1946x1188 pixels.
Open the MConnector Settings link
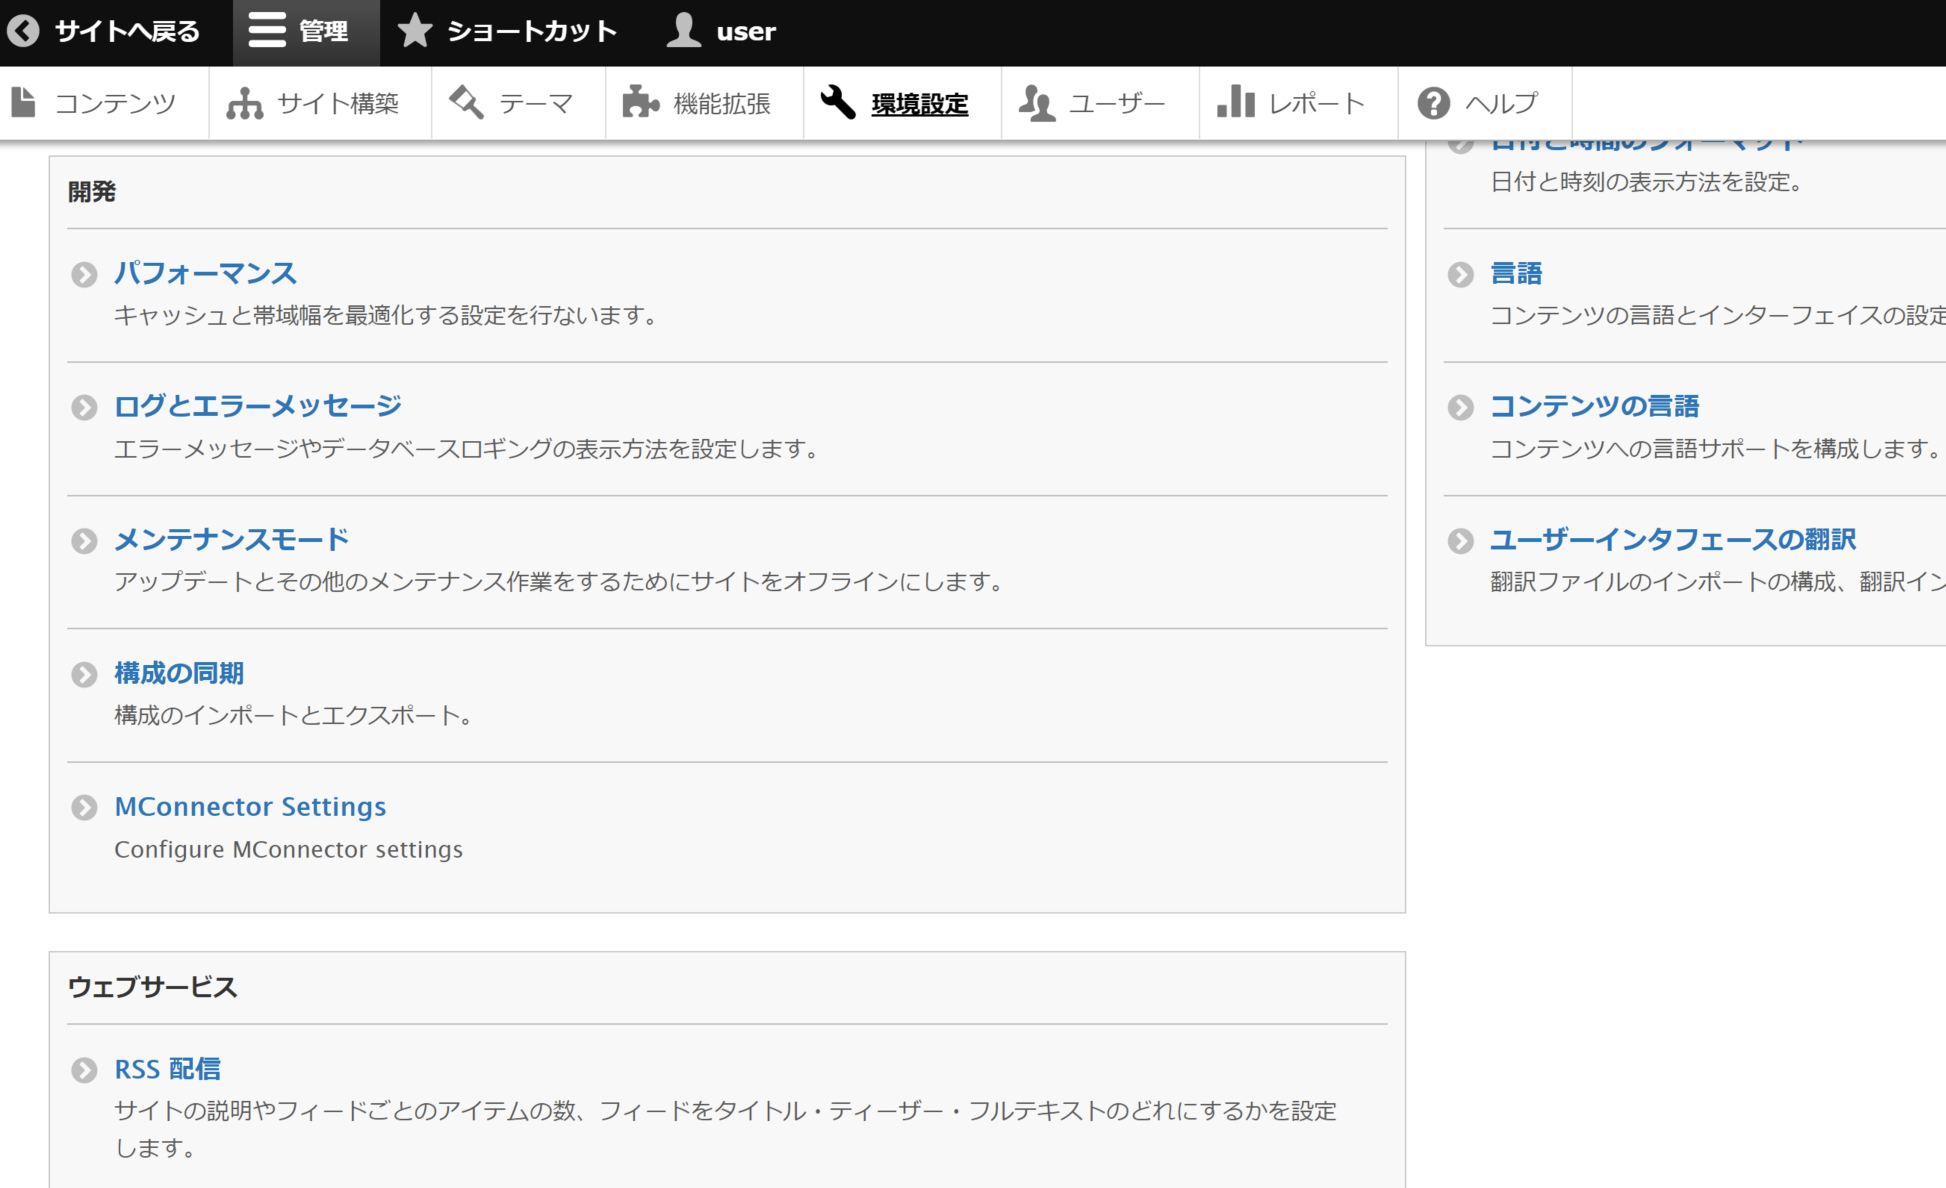tap(250, 806)
